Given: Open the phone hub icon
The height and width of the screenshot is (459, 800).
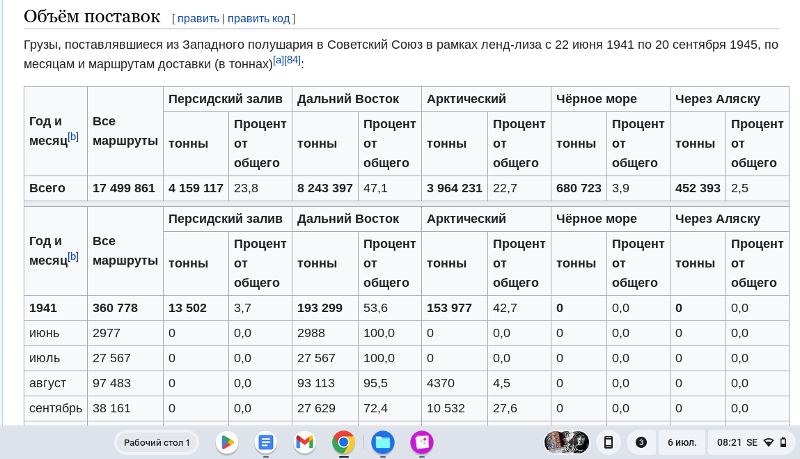Looking at the screenshot, I should (x=608, y=442).
